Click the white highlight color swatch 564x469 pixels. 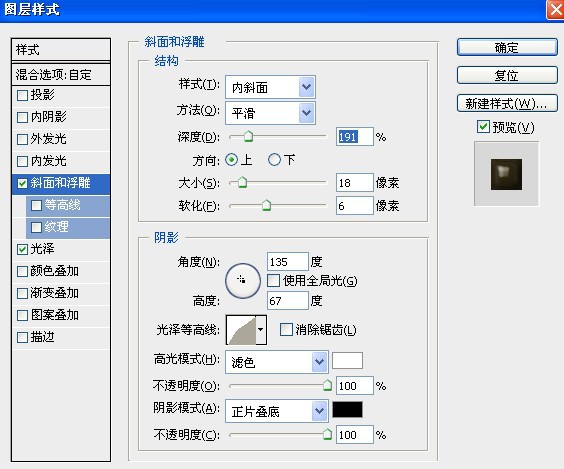pyautogui.click(x=347, y=361)
